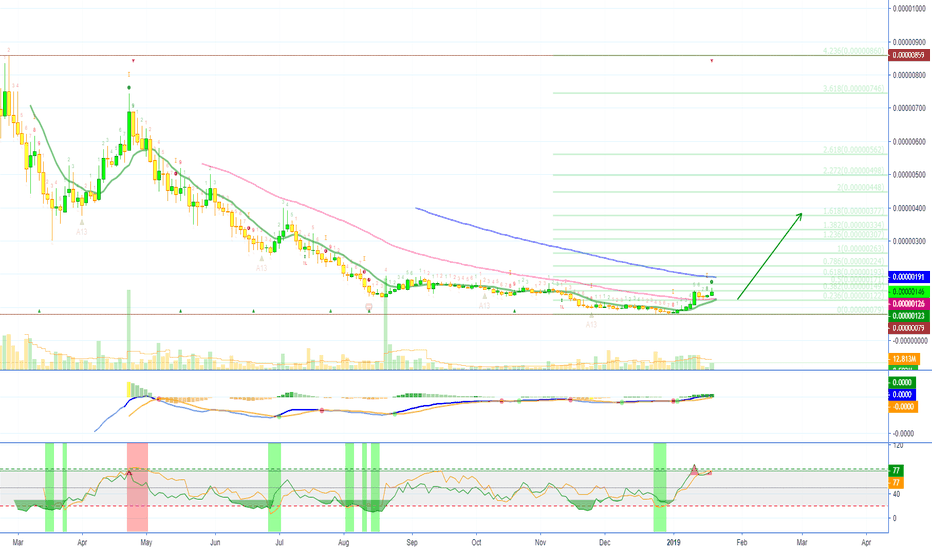Click Dec on the time axis
932x550 pixels.
coord(604,542)
